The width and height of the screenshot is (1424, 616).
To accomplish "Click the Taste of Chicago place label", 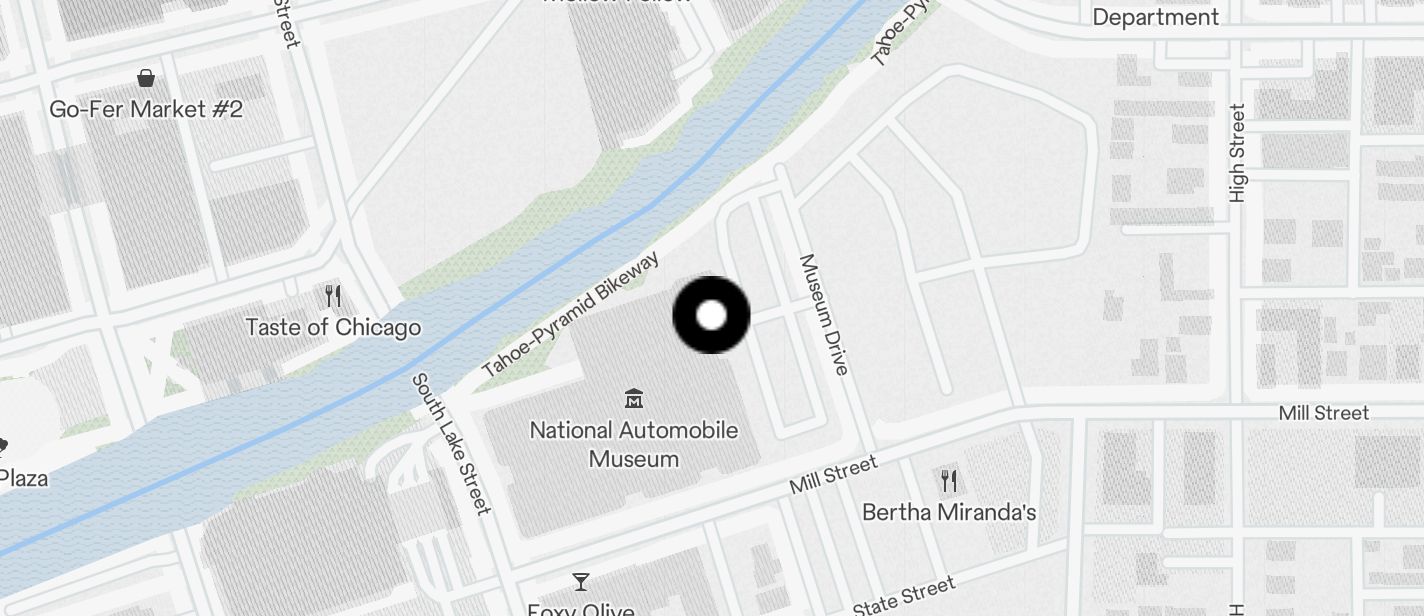I will [x=333, y=328].
